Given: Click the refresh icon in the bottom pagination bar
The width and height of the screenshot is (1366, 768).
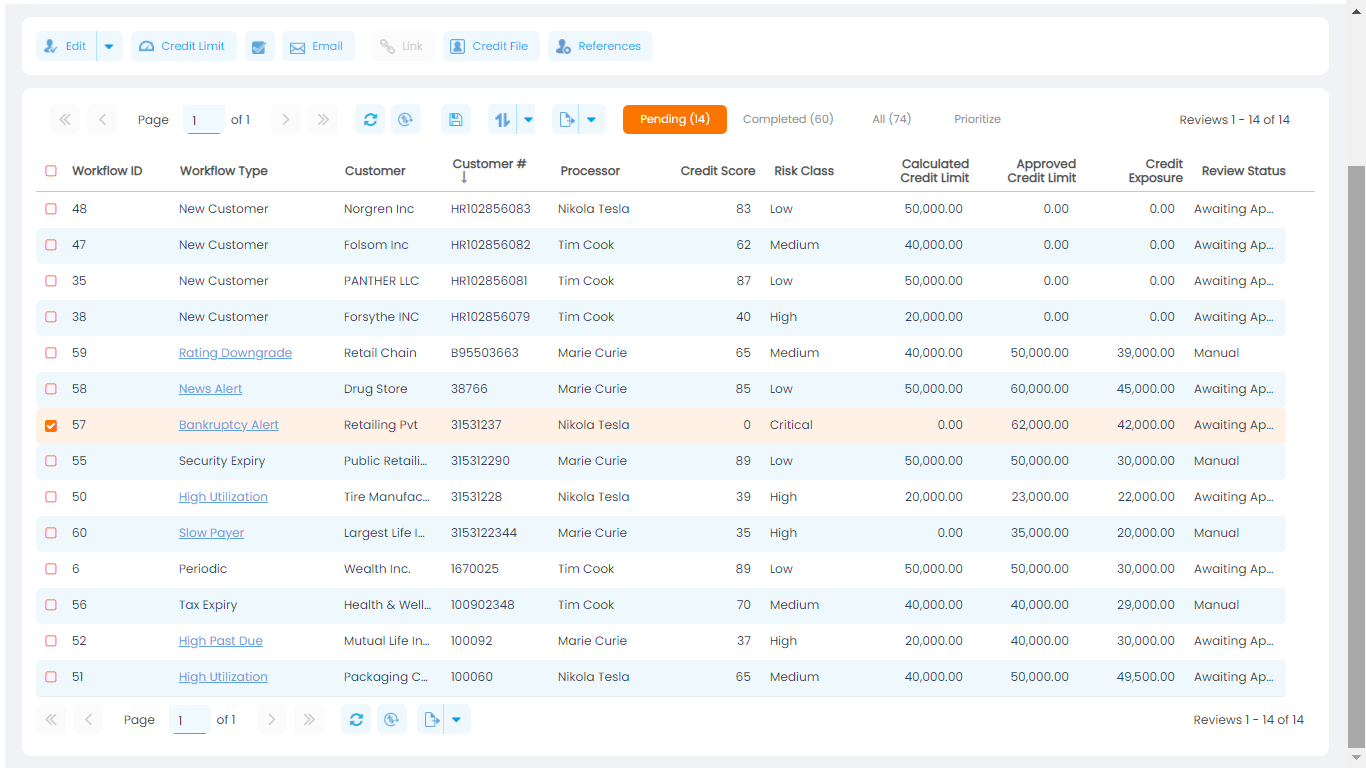Looking at the screenshot, I should click(x=356, y=720).
